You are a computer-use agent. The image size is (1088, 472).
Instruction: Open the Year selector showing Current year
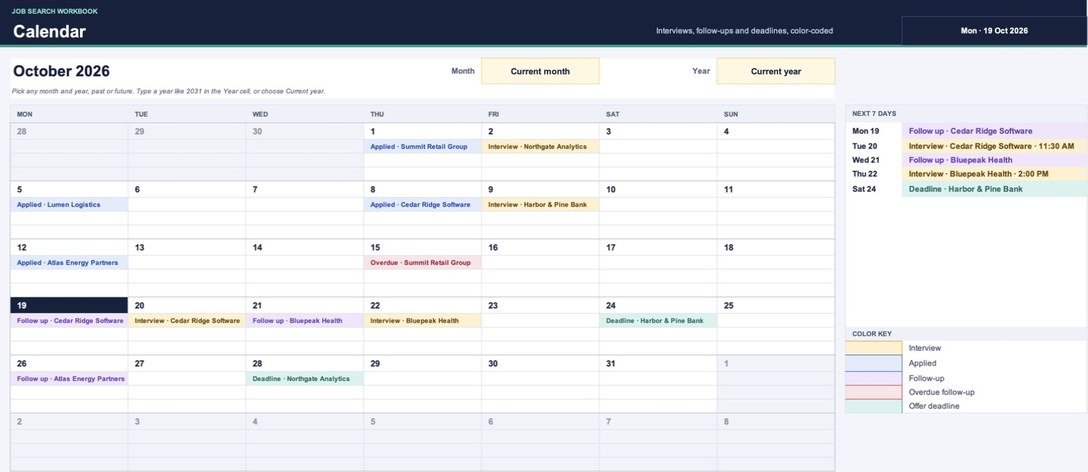pos(775,71)
